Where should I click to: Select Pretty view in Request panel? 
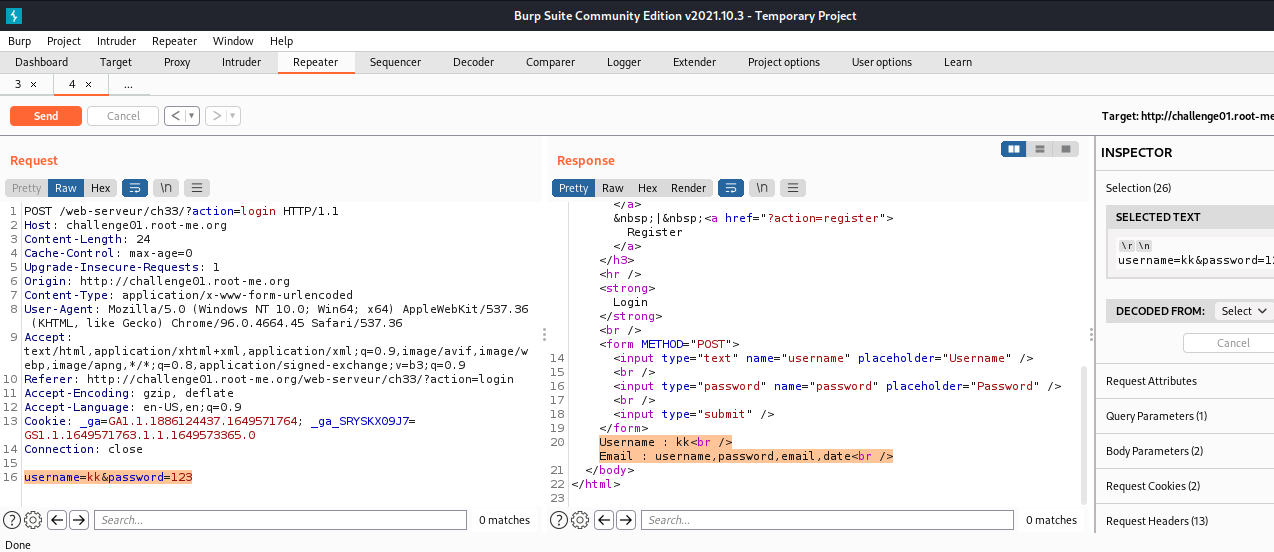coord(27,188)
